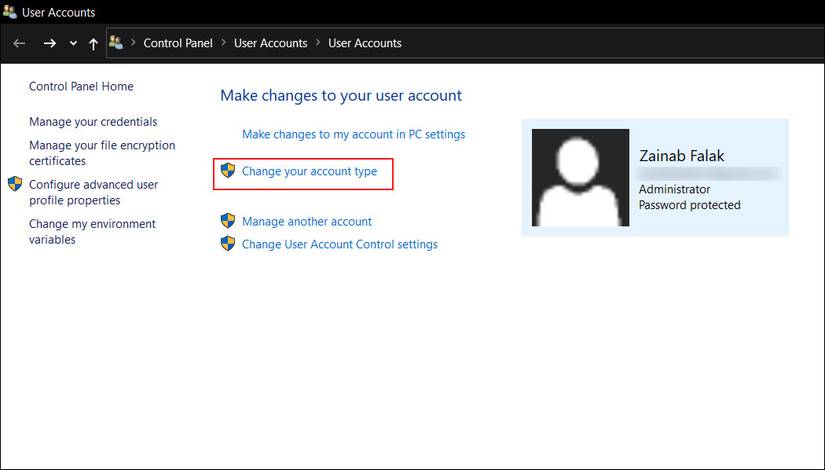Click shield icon beside Change User Account Control settings

(228, 244)
